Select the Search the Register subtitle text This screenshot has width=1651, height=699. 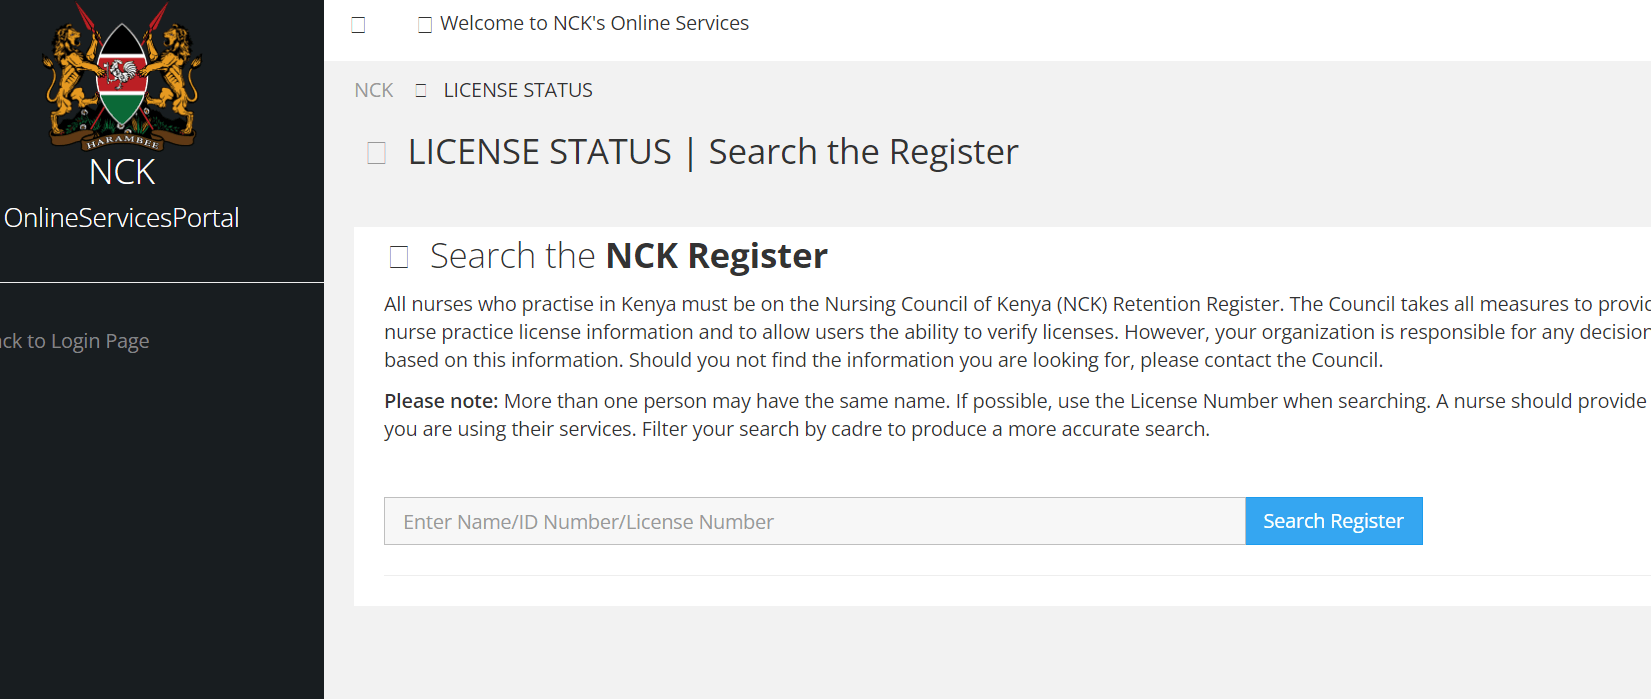[863, 152]
